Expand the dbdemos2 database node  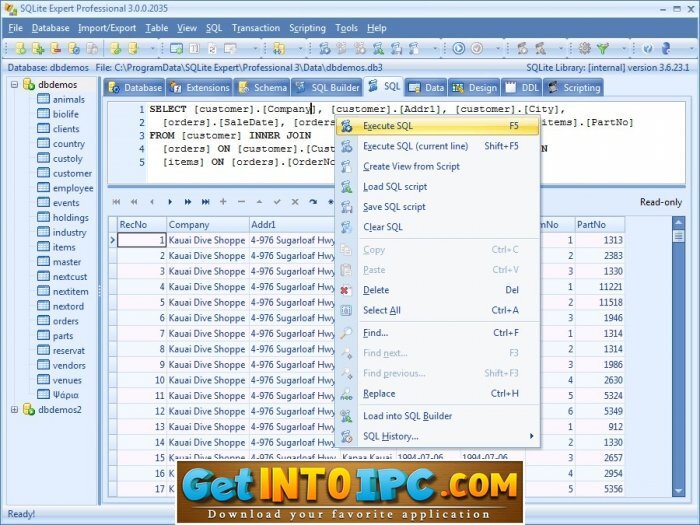coord(14,409)
